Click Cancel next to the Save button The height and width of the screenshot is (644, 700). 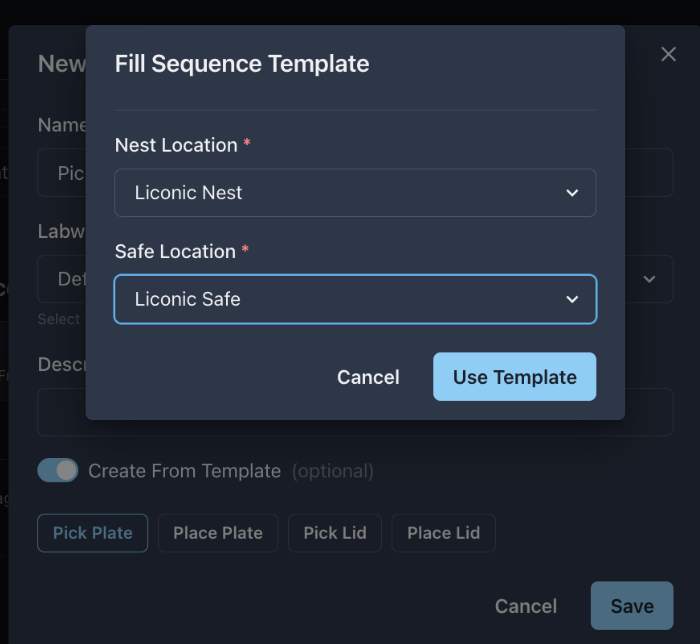tap(526, 606)
